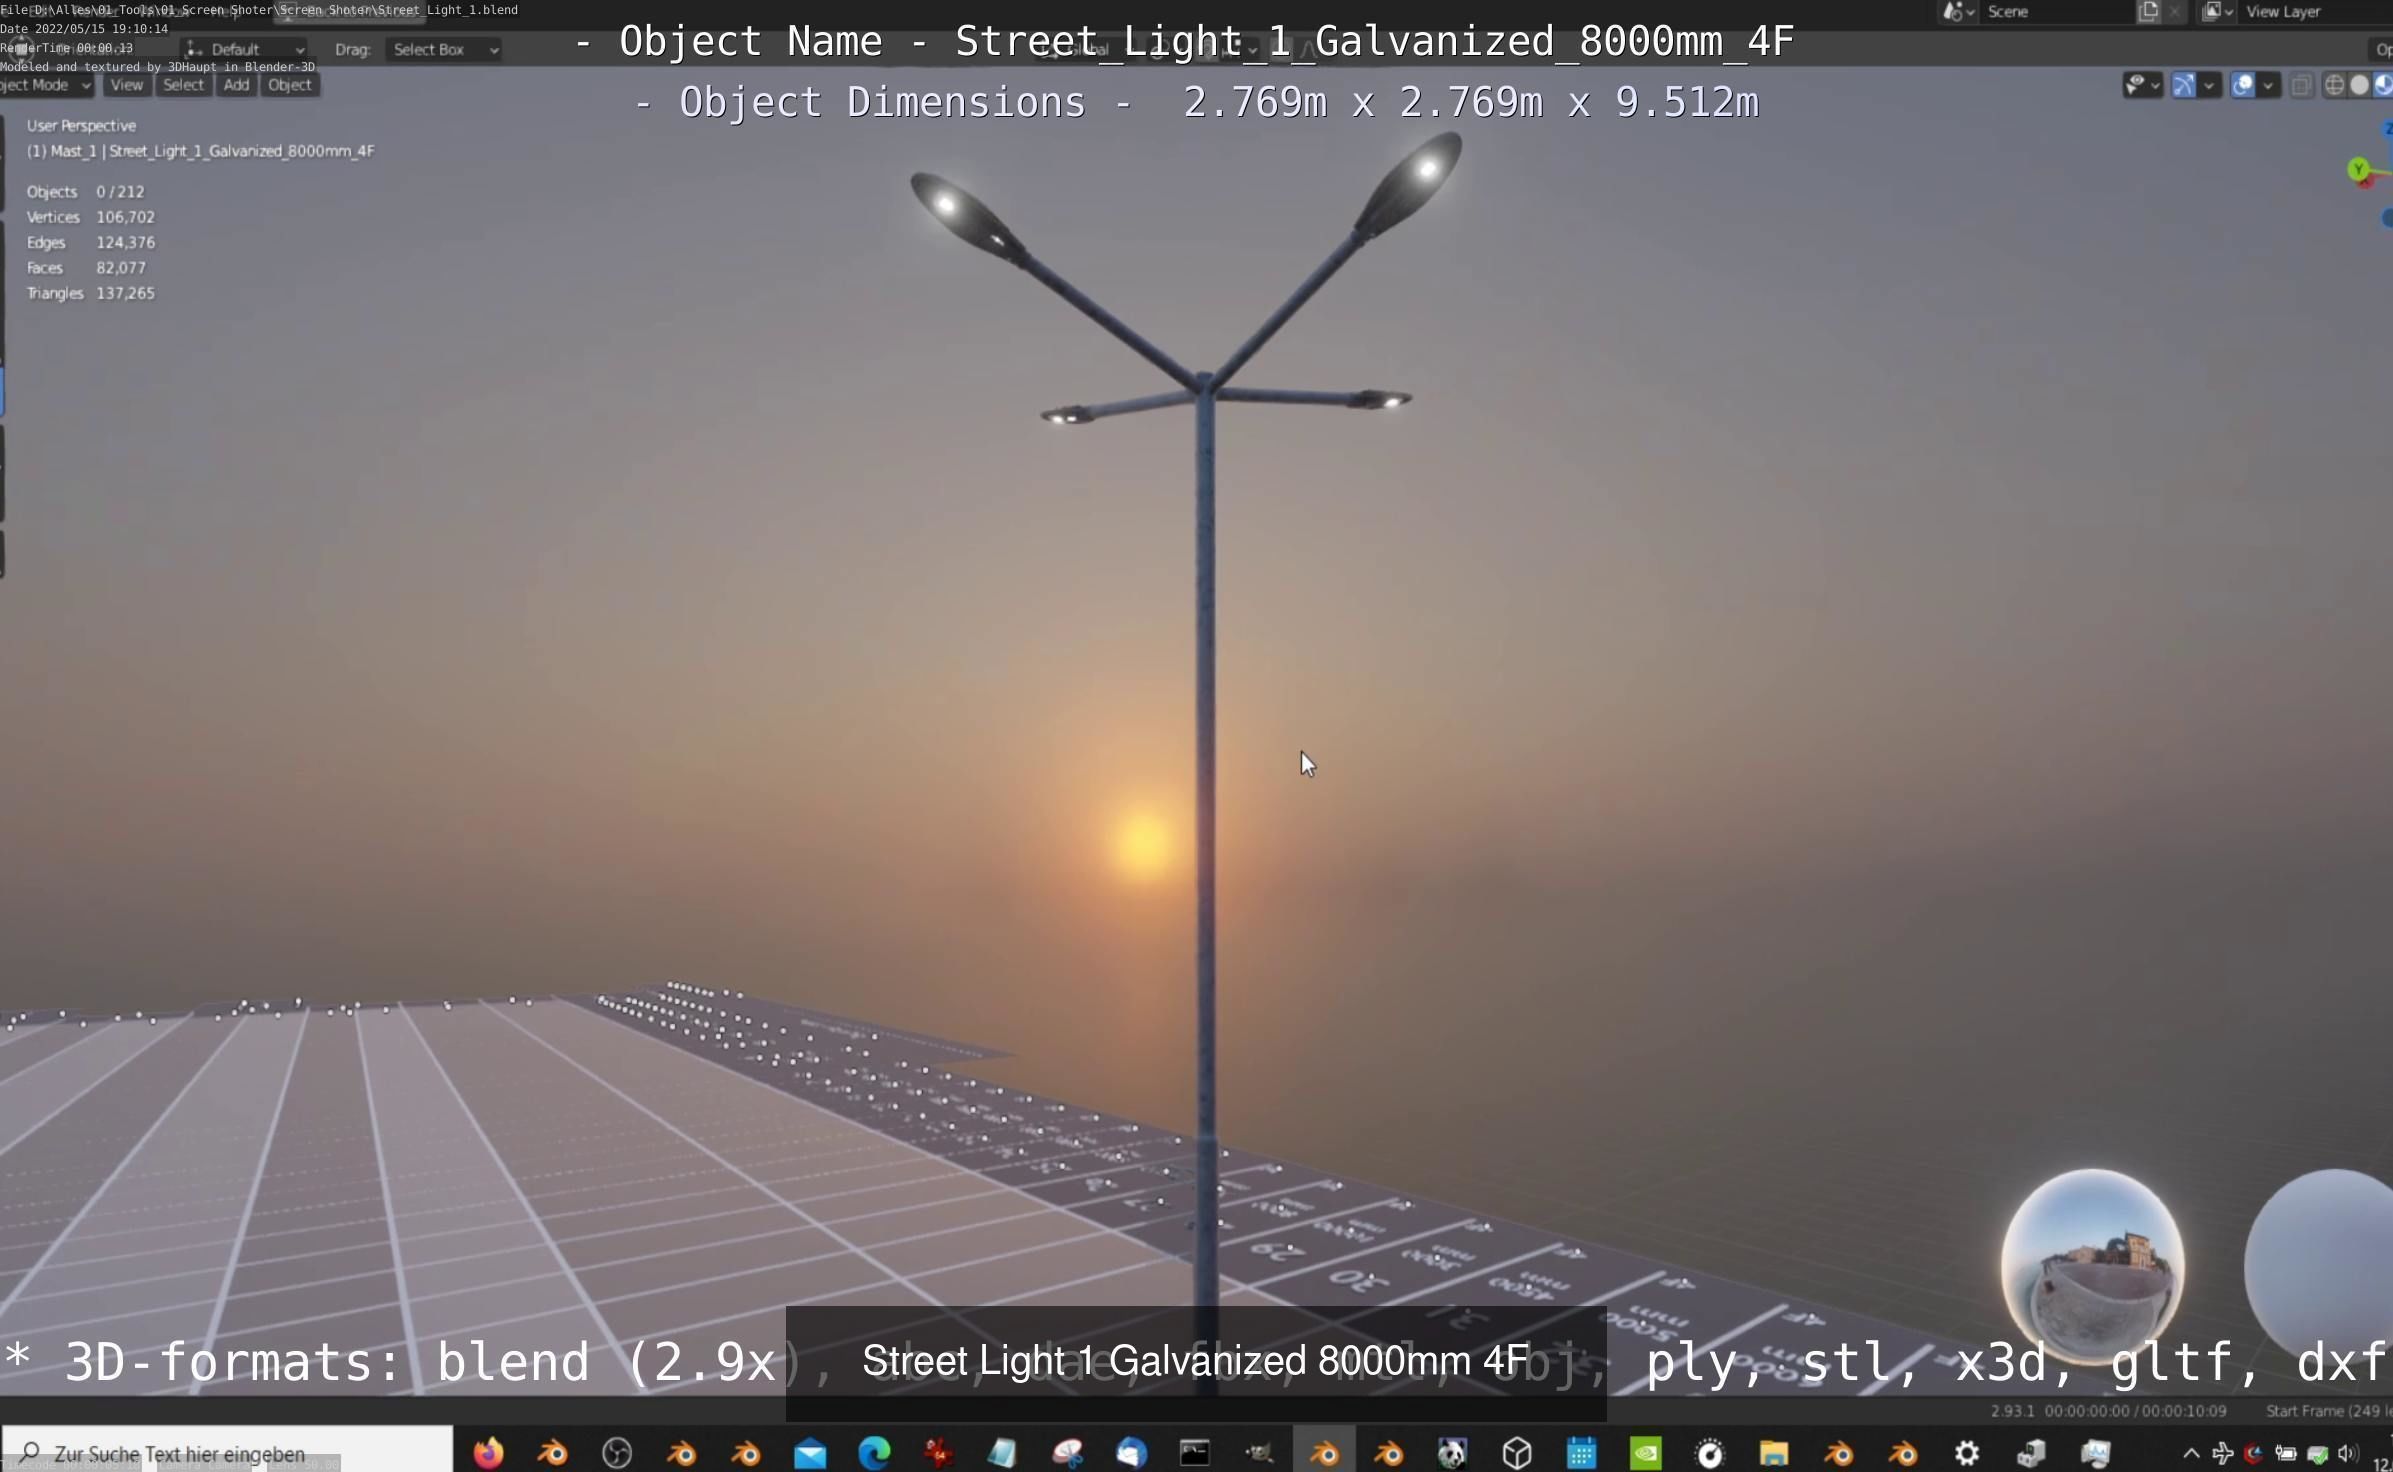The image size is (2393, 1472).
Task: Launch Microsoft Edge from the taskbar
Action: point(874,1453)
